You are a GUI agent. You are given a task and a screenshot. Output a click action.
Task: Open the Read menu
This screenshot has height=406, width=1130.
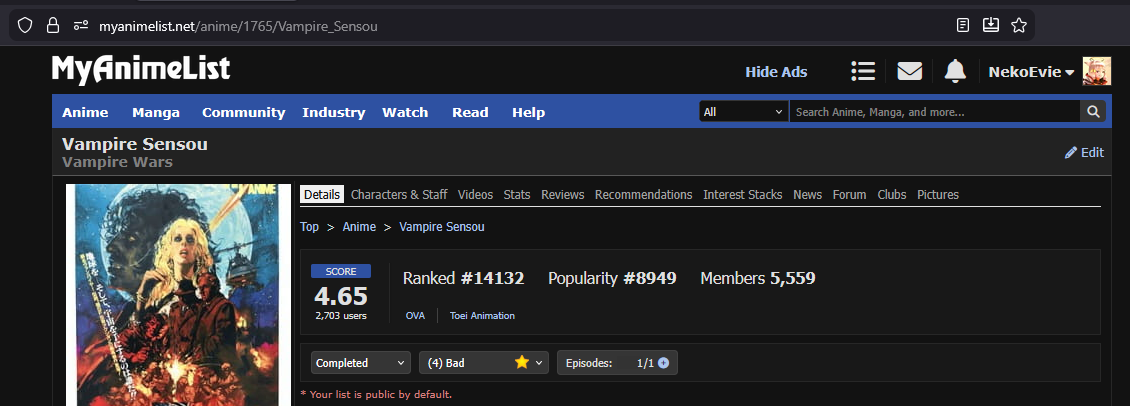470,112
